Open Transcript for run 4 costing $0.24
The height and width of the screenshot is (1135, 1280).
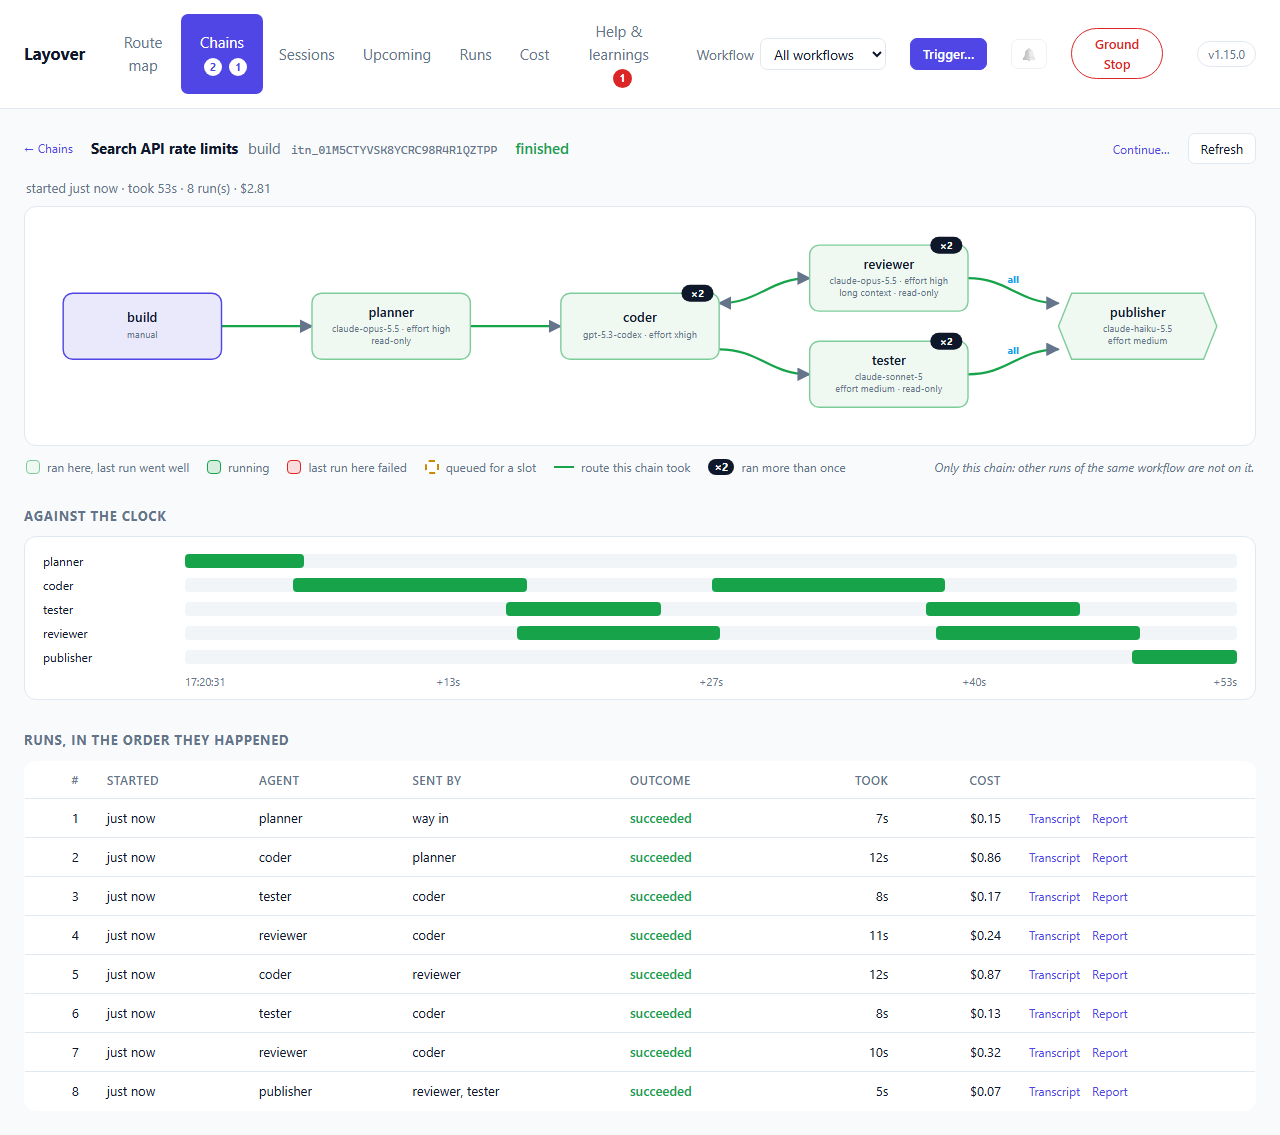(x=1054, y=936)
